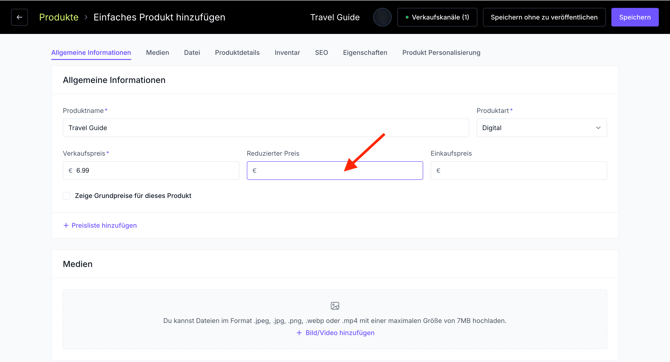Image resolution: width=670 pixels, height=362 pixels.
Task: Click the purple Speichern button
Action: tap(635, 18)
